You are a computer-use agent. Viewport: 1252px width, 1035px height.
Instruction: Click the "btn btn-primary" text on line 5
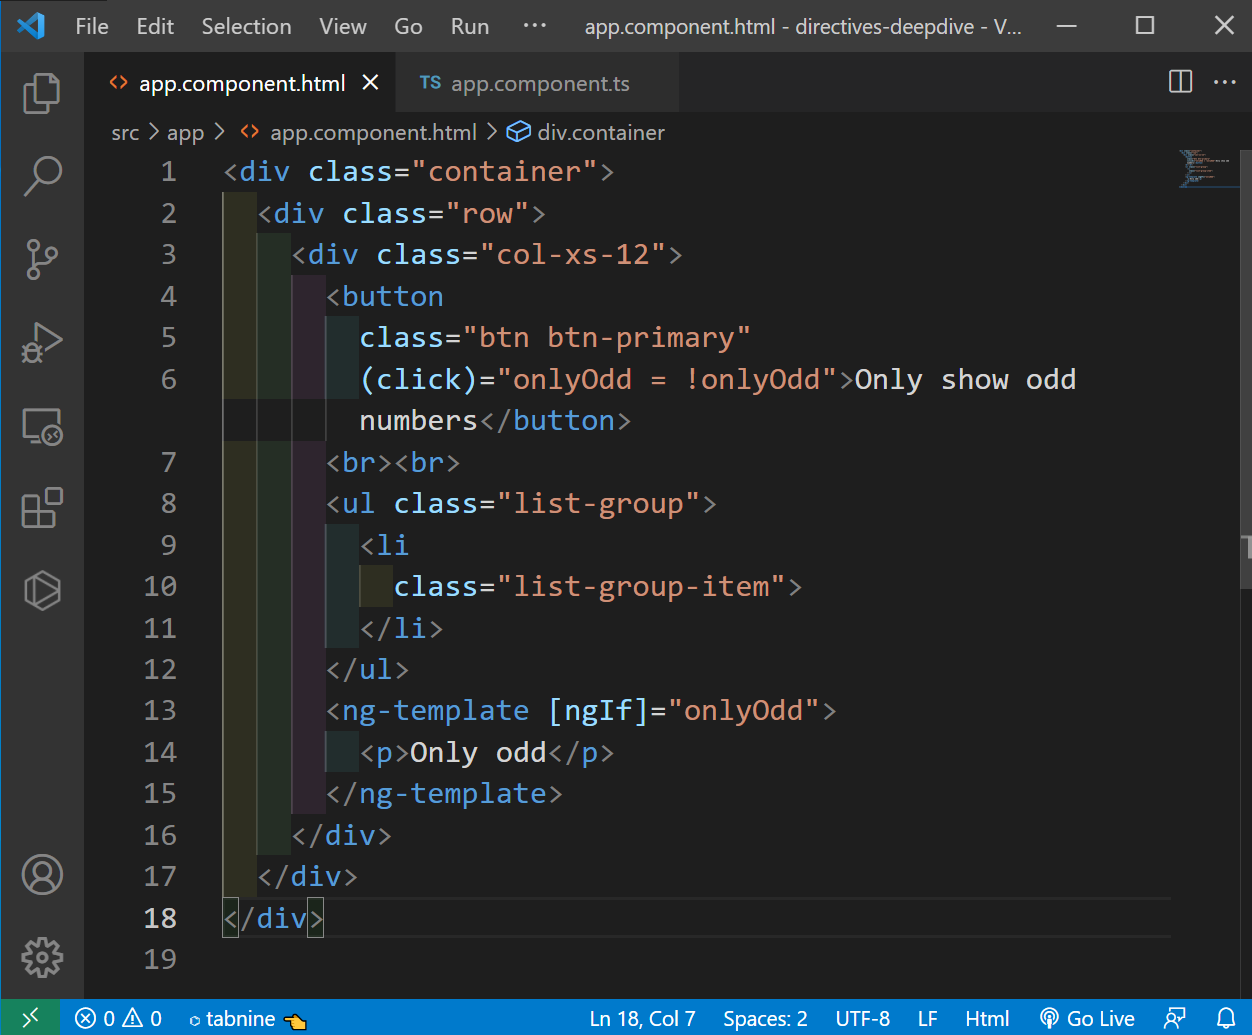[x=607, y=338]
